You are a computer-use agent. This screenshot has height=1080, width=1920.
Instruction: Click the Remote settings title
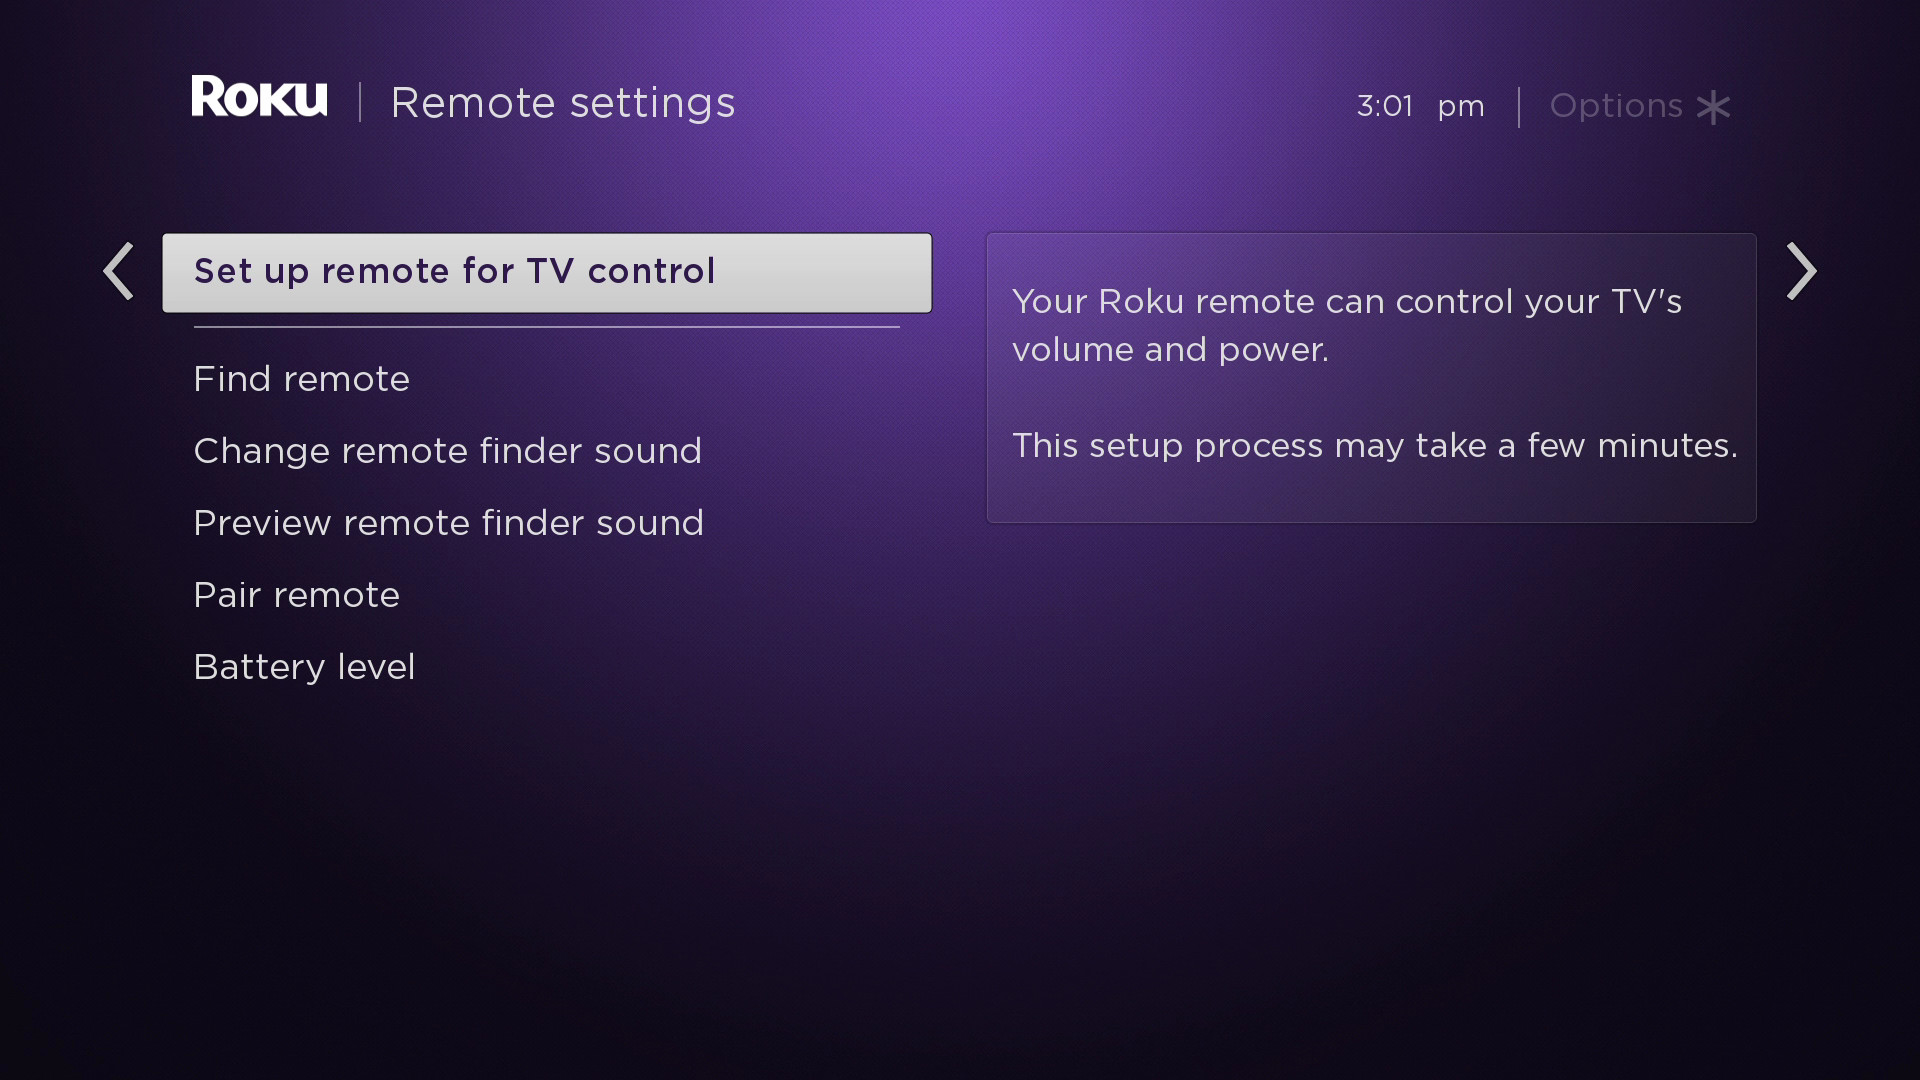[562, 103]
